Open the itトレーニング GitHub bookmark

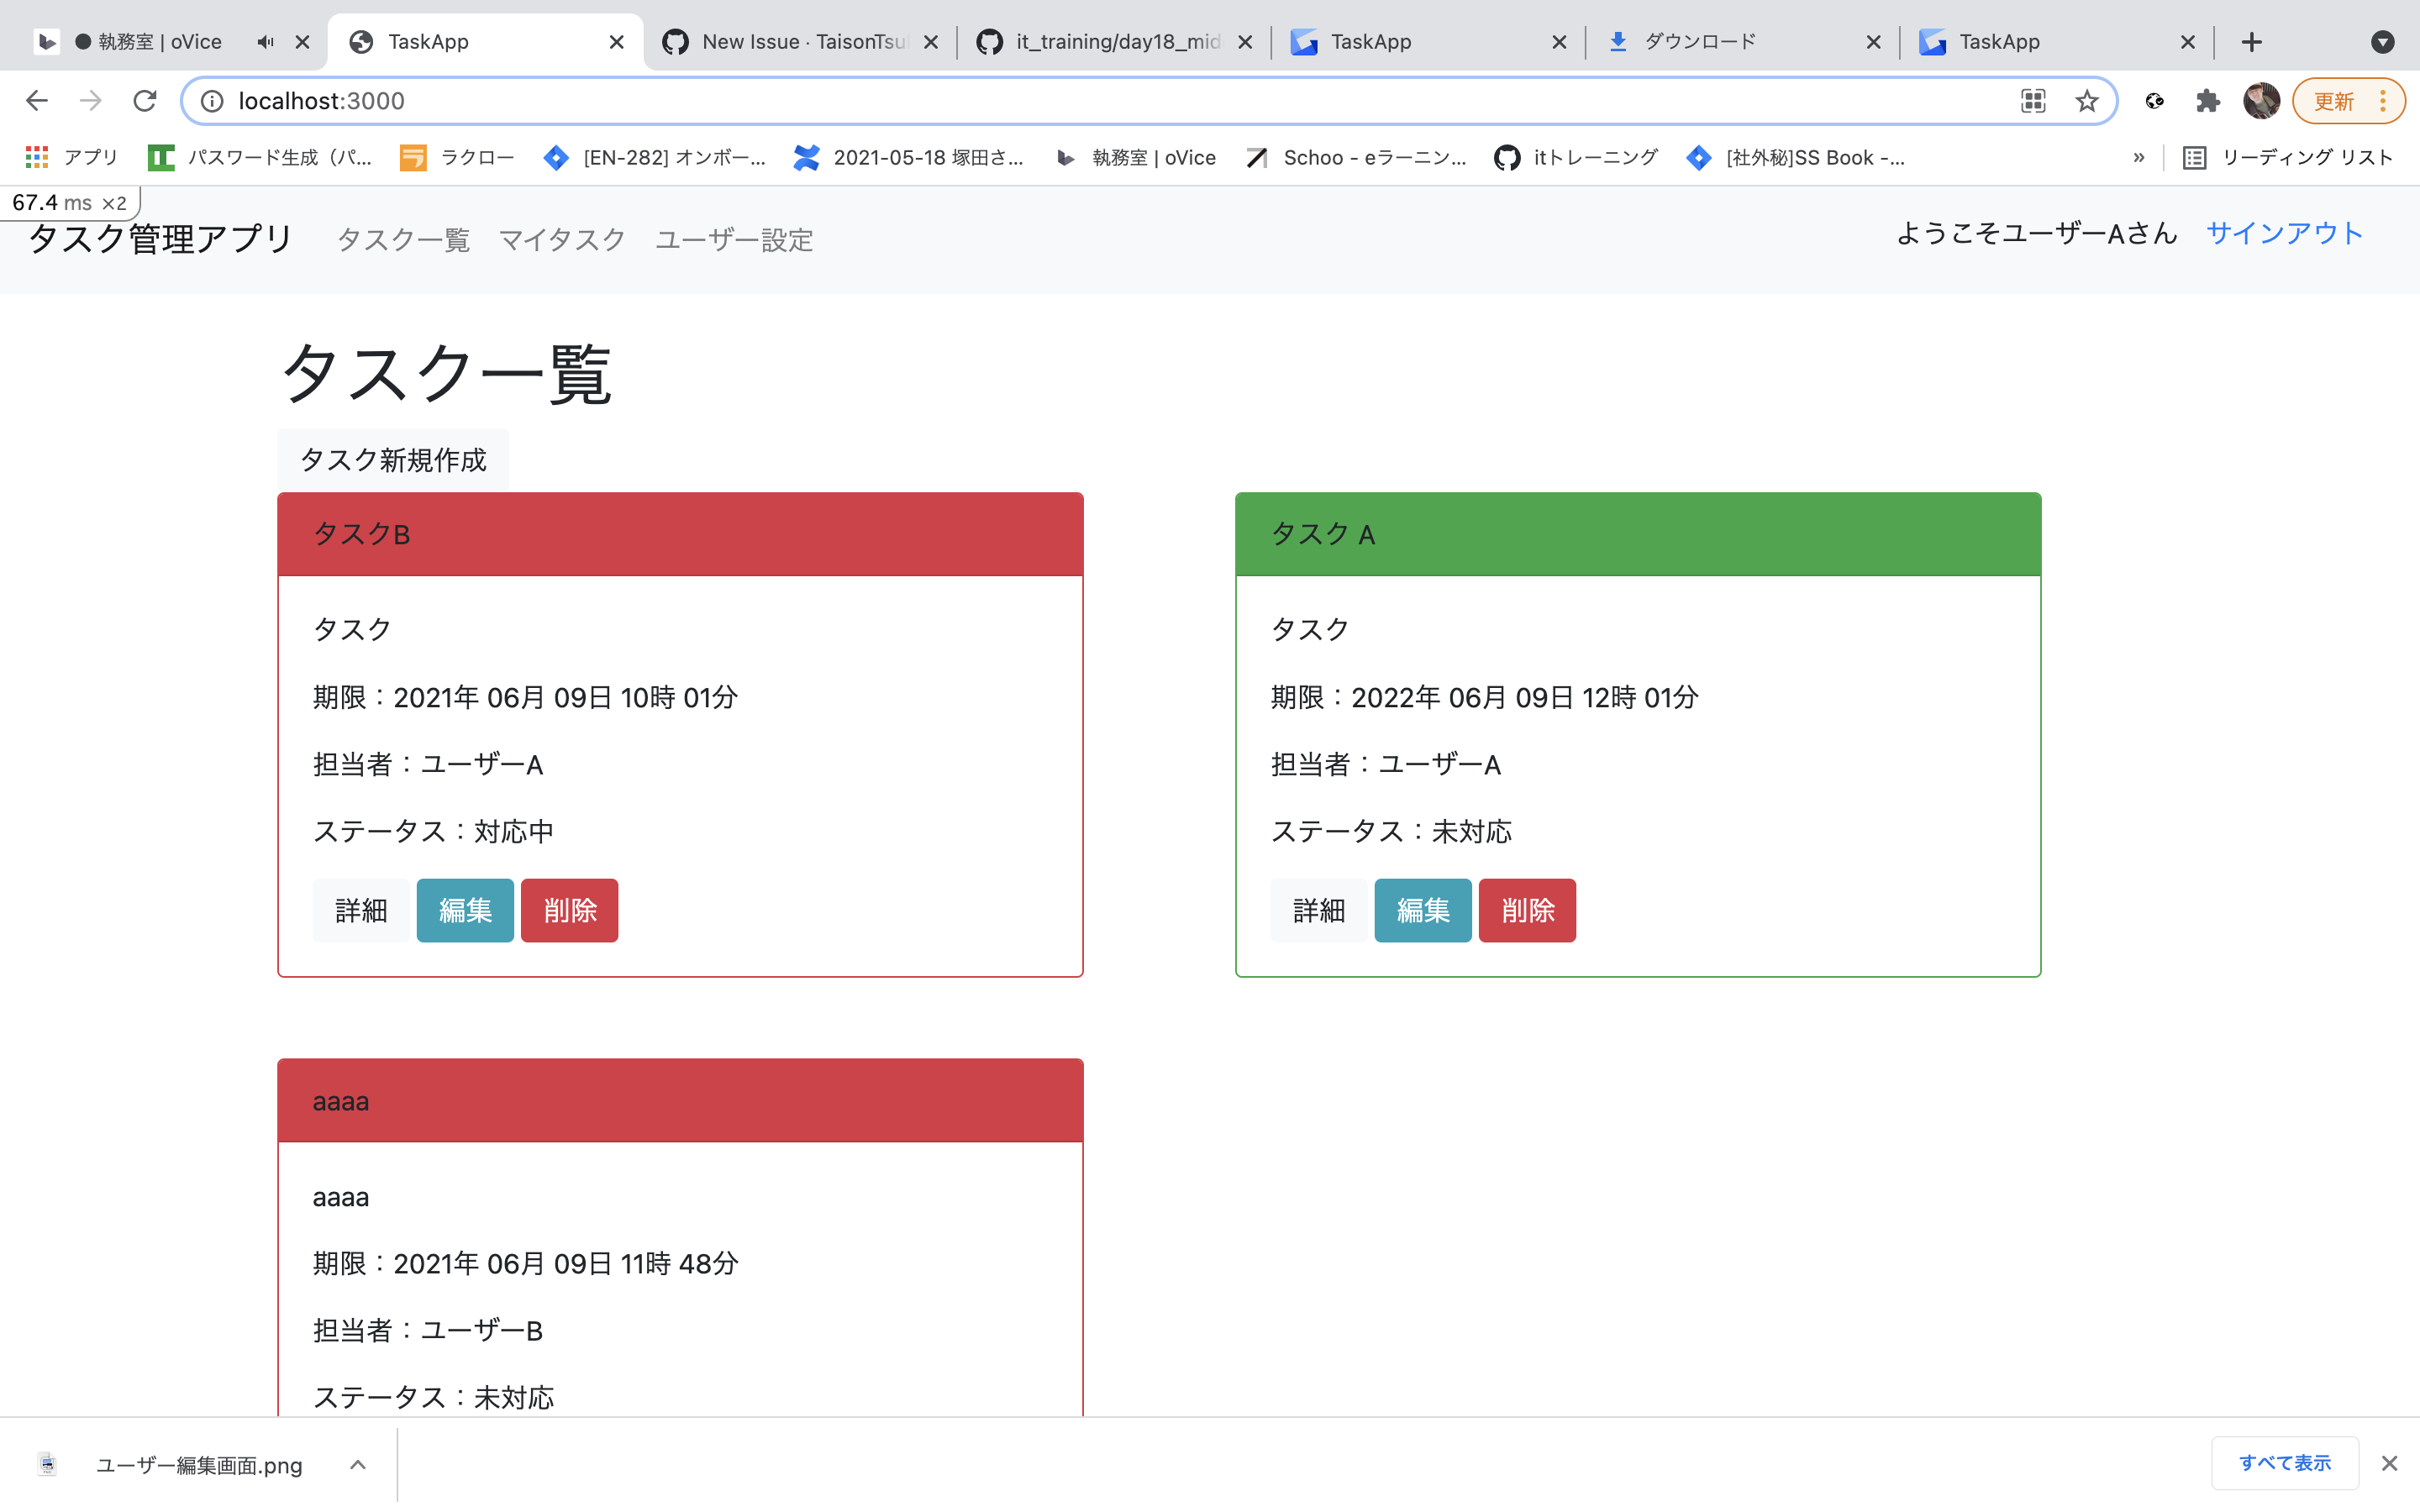tap(1576, 157)
